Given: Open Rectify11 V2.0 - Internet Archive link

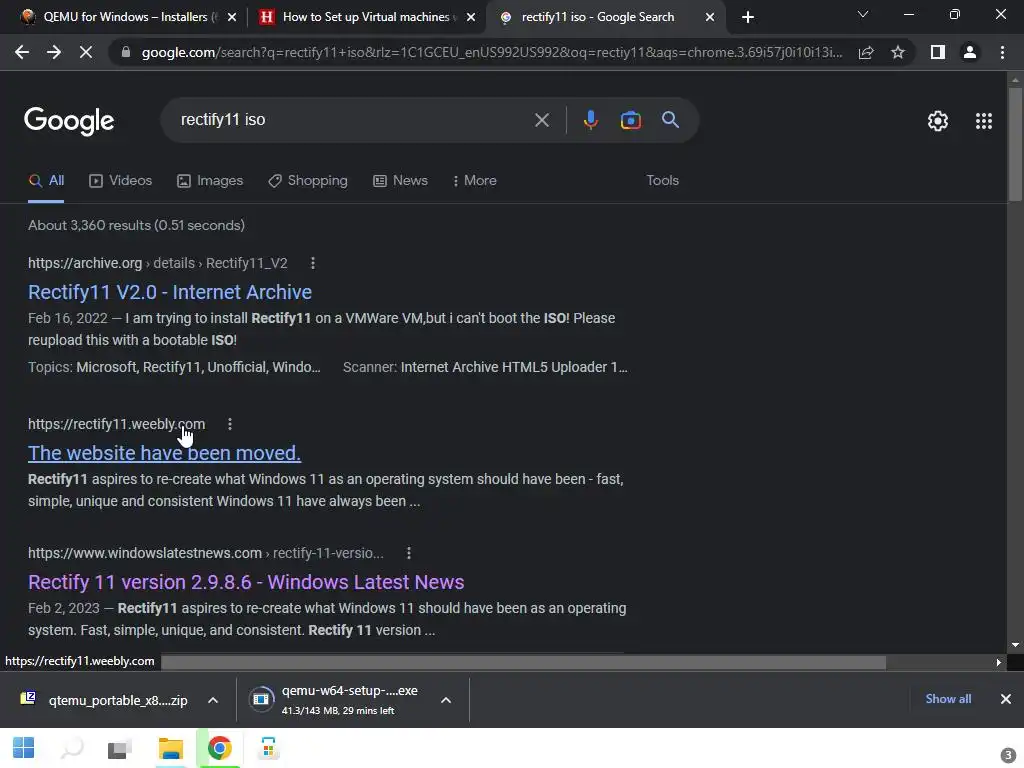Looking at the screenshot, I should pyautogui.click(x=170, y=292).
